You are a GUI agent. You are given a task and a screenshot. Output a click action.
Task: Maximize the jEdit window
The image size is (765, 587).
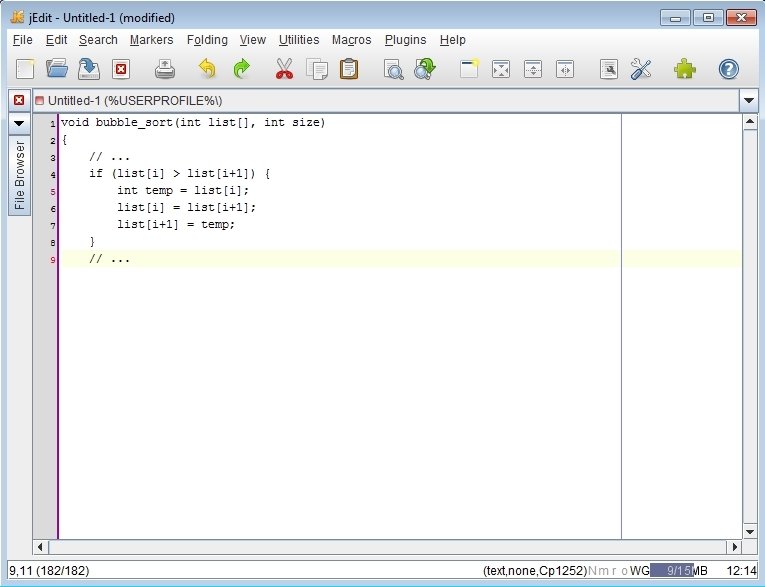[708, 18]
